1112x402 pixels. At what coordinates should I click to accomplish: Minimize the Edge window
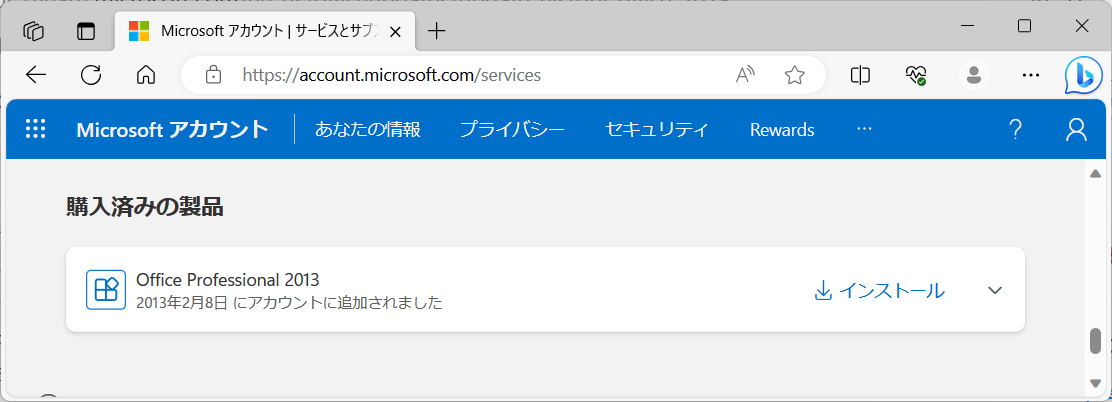tap(967, 26)
